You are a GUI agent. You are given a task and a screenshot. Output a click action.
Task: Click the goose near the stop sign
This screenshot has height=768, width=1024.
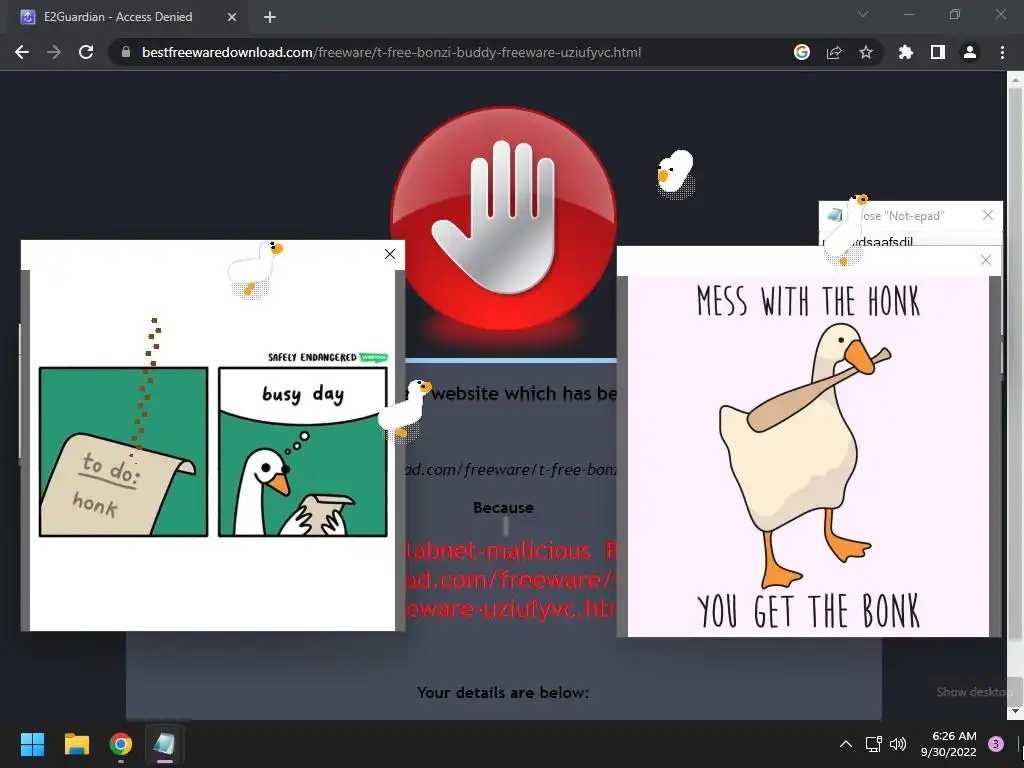[x=675, y=173]
